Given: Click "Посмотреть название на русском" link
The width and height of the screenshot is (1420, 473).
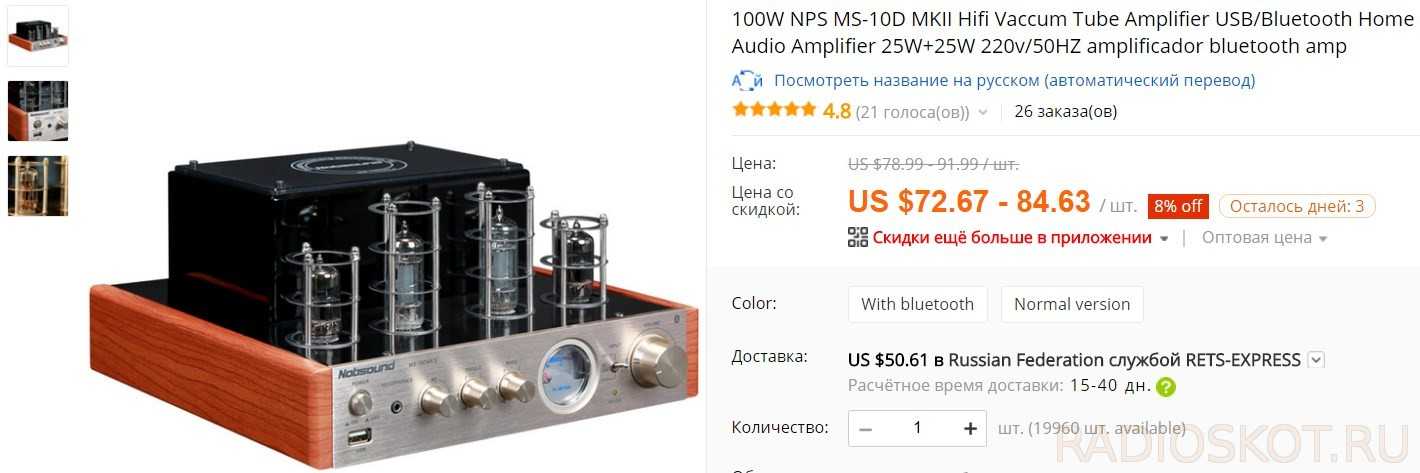Looking at the screenshot, I should tap(1014, 80).
